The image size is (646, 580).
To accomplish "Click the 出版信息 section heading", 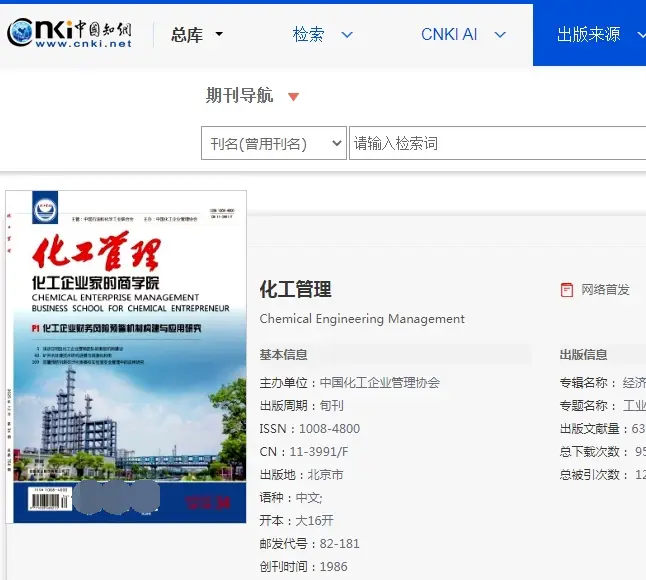I will pos(583,355).
